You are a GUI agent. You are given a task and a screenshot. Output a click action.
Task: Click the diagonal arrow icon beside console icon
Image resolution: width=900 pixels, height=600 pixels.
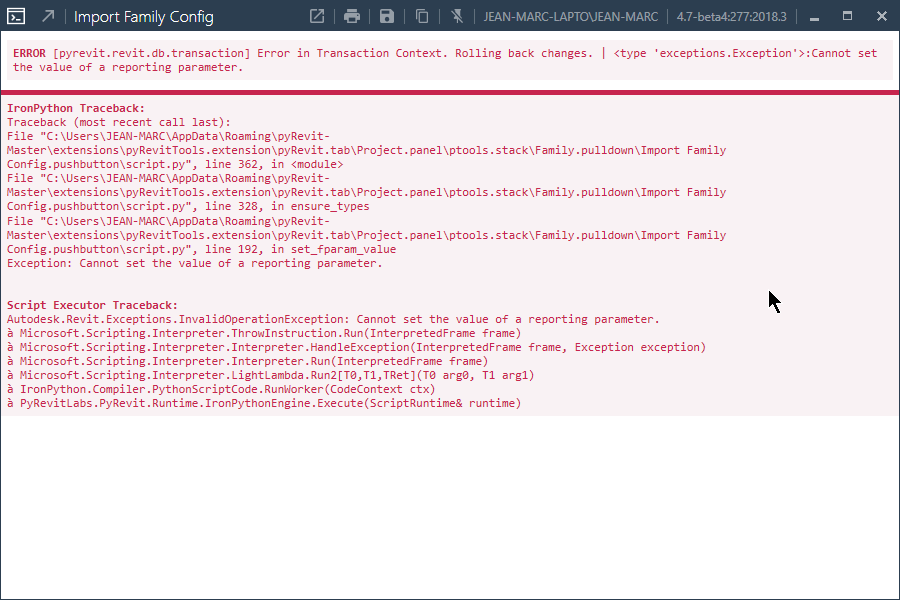[x=46, y=16]
